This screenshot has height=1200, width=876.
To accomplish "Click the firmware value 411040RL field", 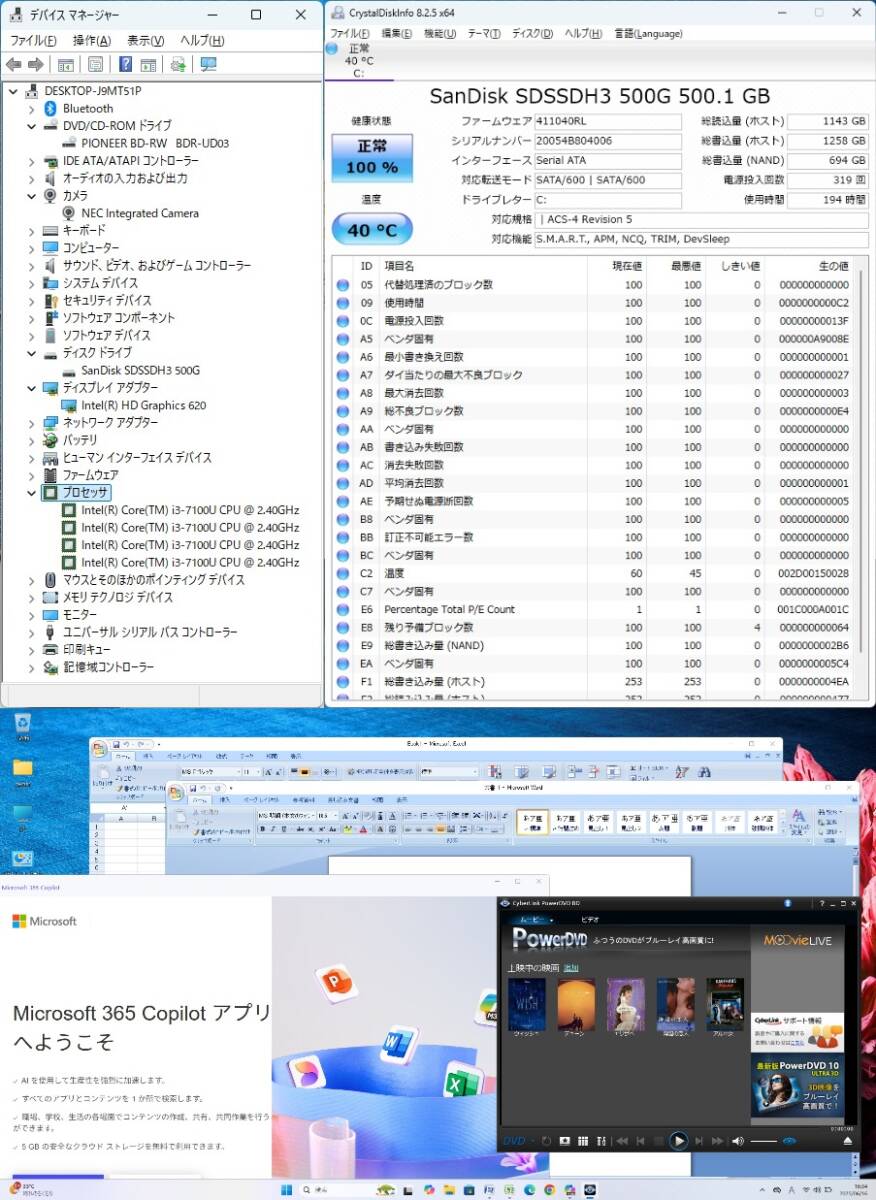I will tap(608, 121).
